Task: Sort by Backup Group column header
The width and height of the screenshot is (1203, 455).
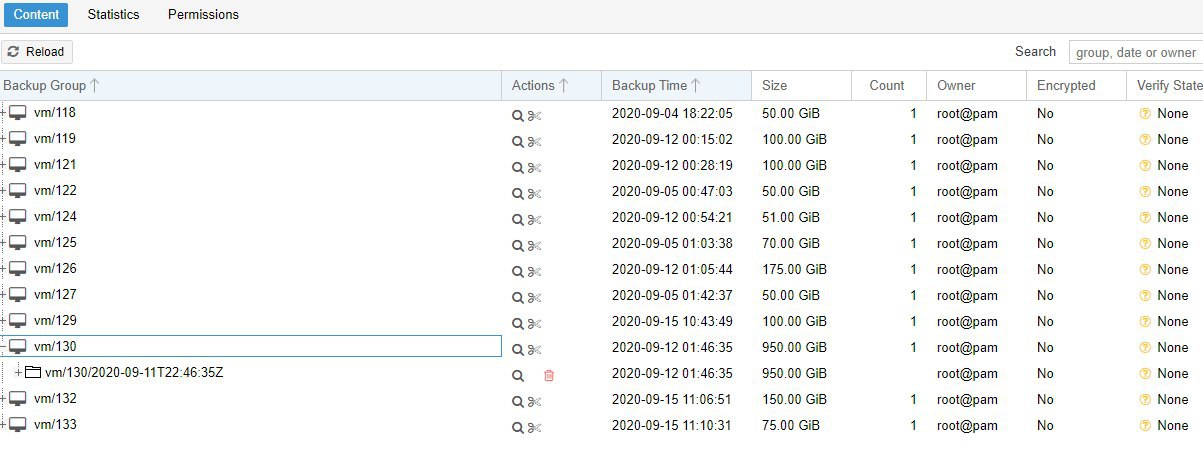Action: [250, 86]
